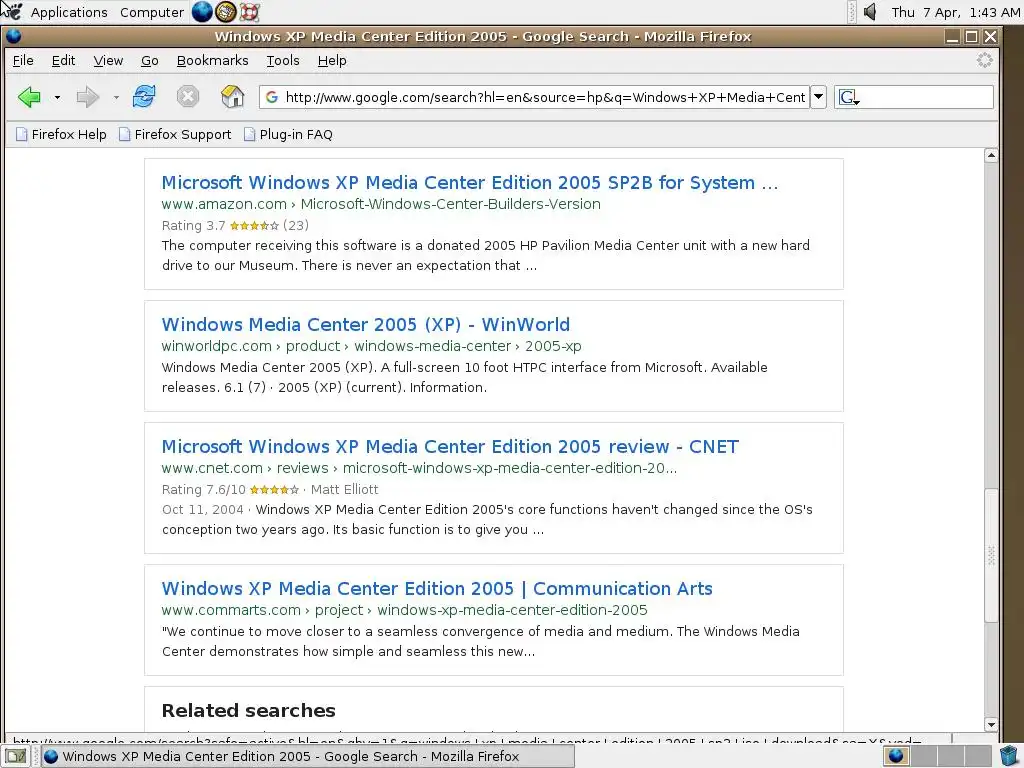Image resolution: width=1024 pixels, height=768 pixels.
Task: Open the Home page icon
Action: click(x=232, y=97)
